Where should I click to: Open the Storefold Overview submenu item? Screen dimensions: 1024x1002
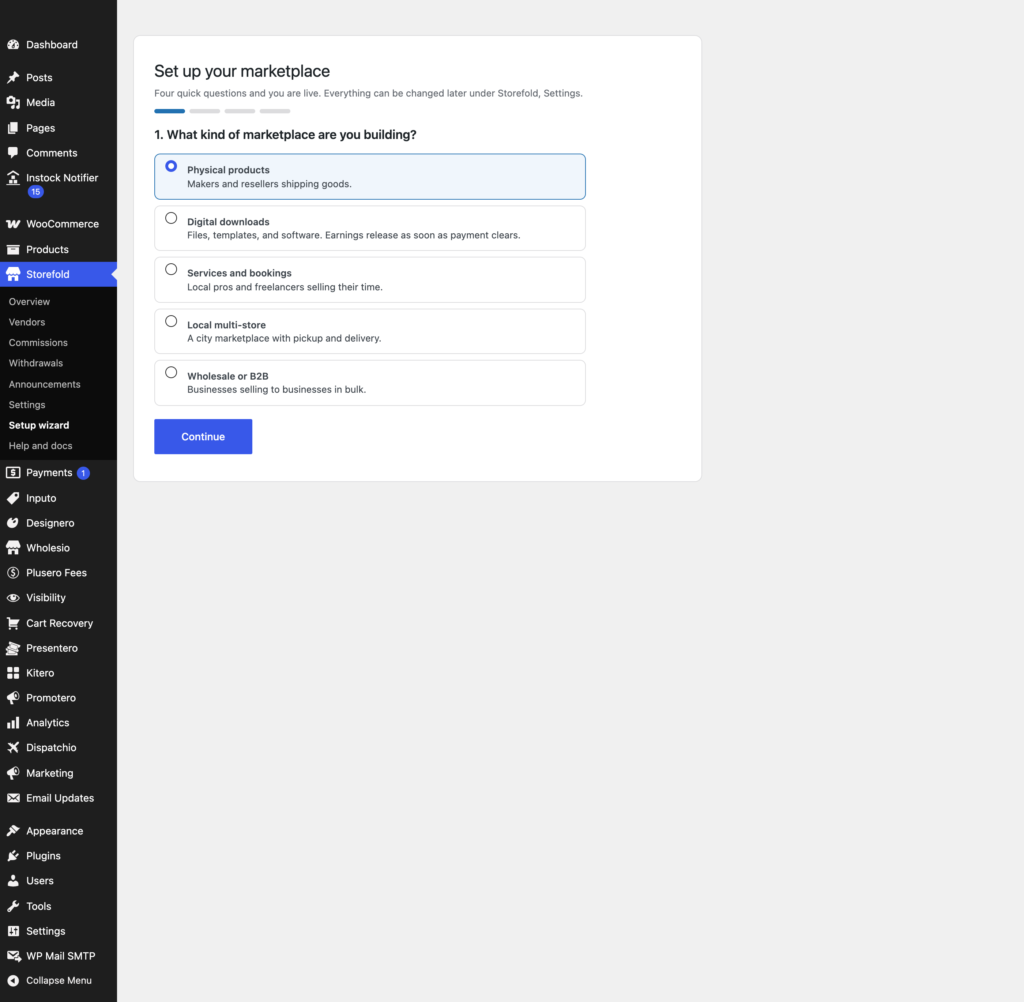[x=29, y=302]
